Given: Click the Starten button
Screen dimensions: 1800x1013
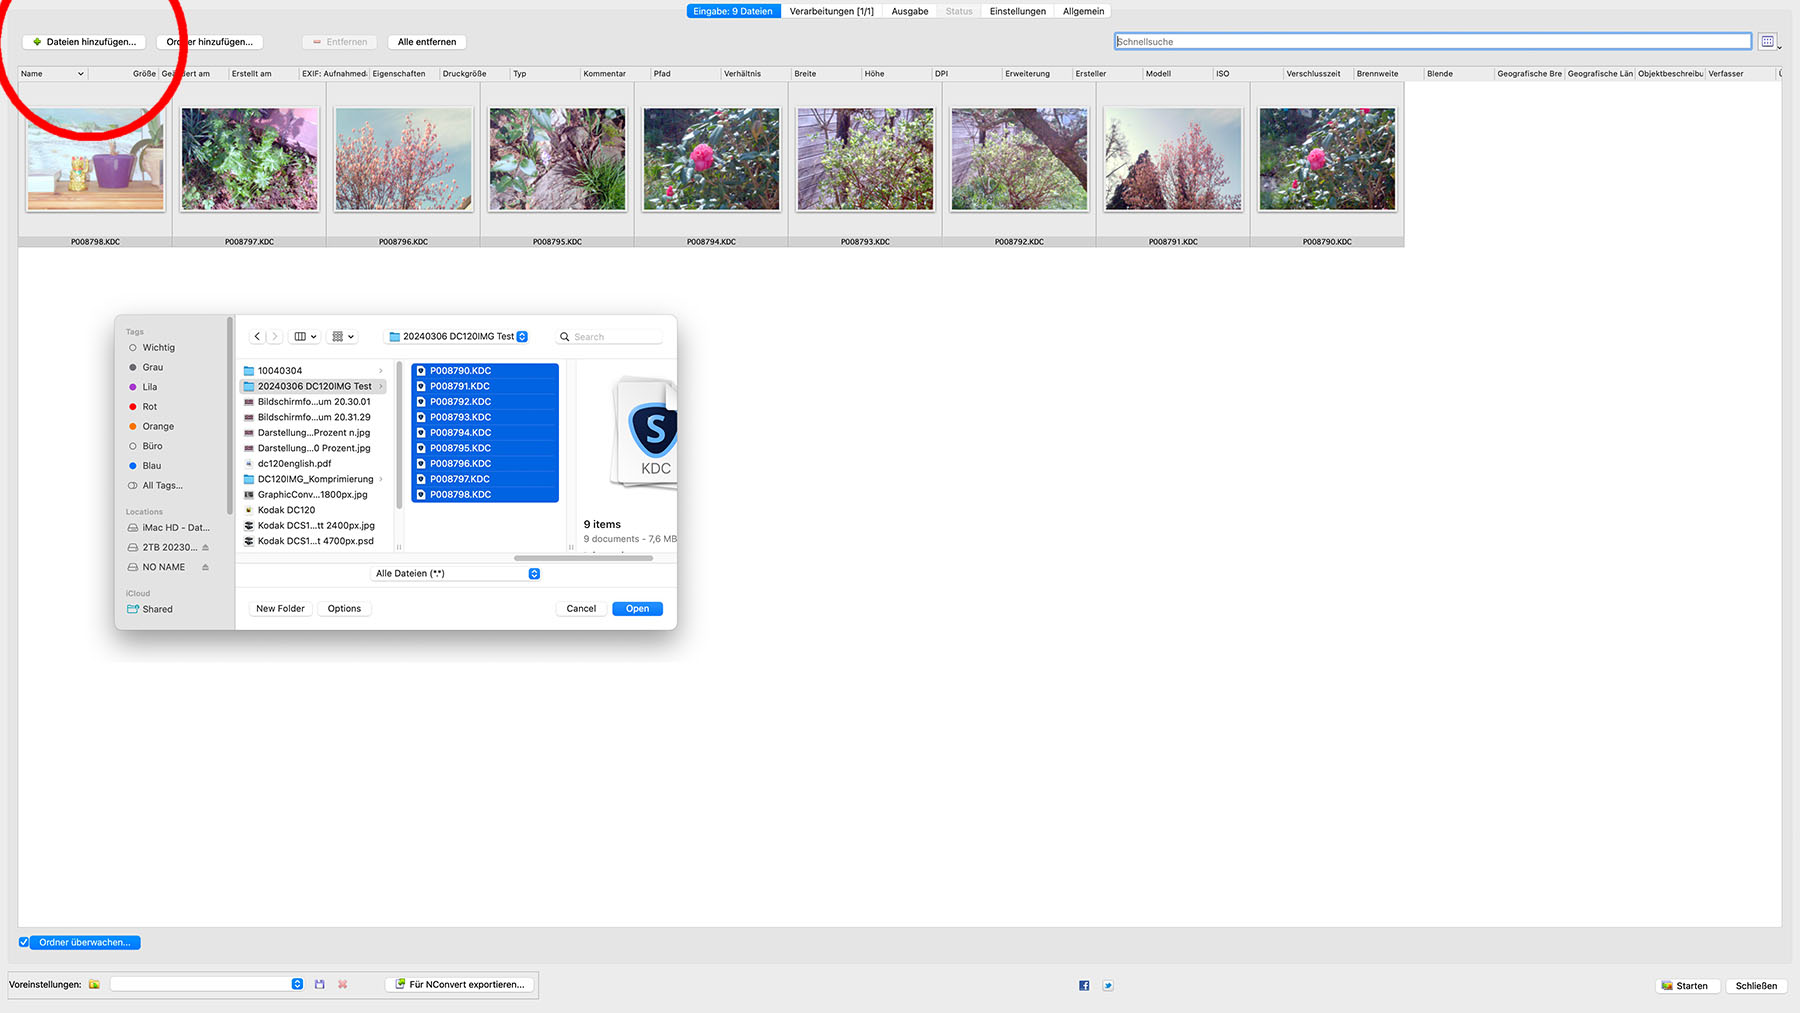Looking at the screenshot, I should coord(1685,986).
